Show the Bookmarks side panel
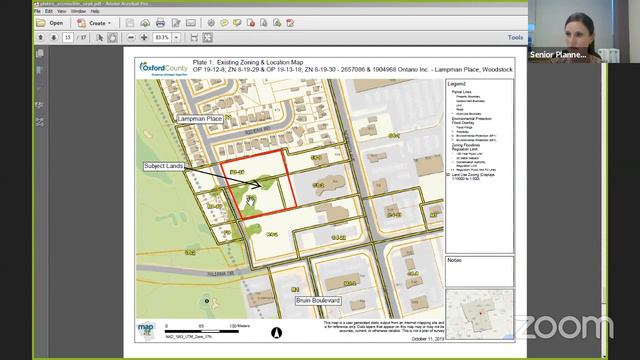The width and height of the screenshot is (640, 360). [x=40, y=70]
